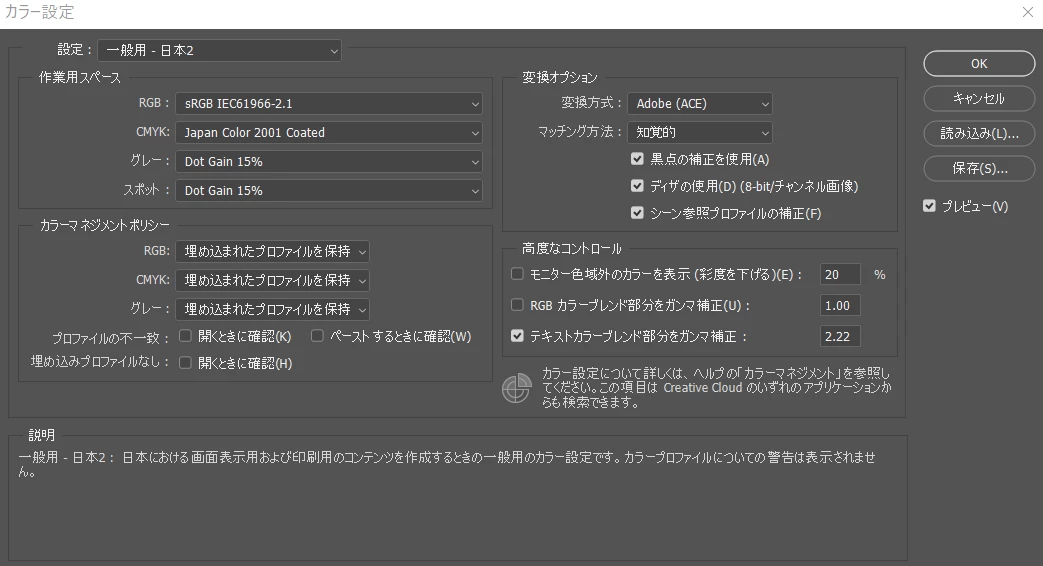
Task: Toggle the プレビュー(V) checkbox
Action: tap(929, 206)
